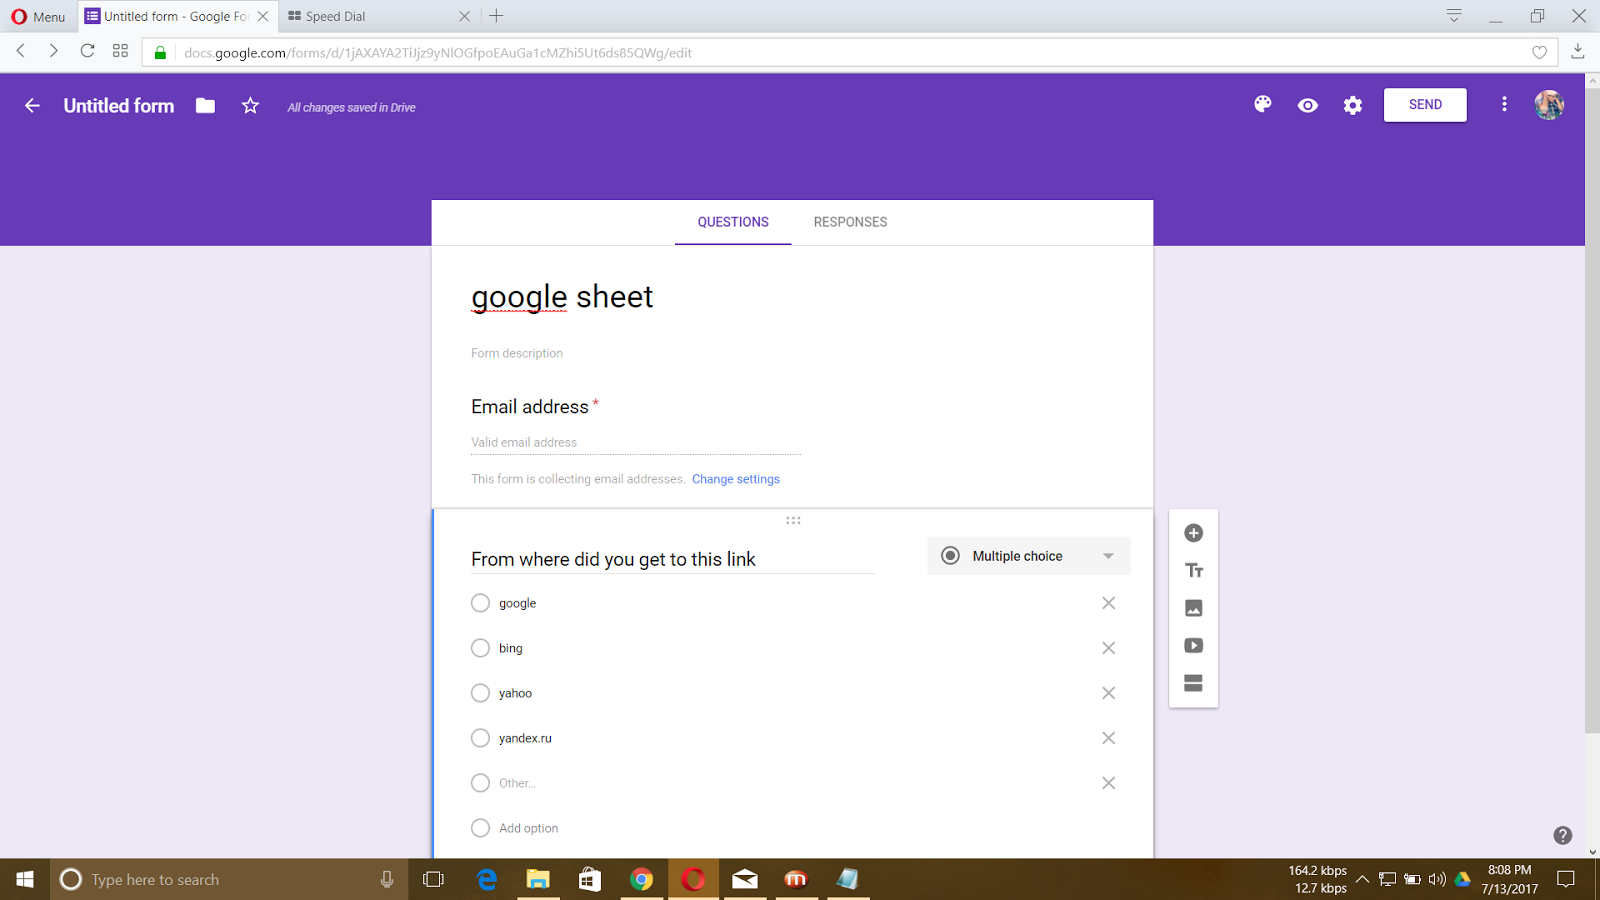Open the color palette theme options

(1263, 104)
